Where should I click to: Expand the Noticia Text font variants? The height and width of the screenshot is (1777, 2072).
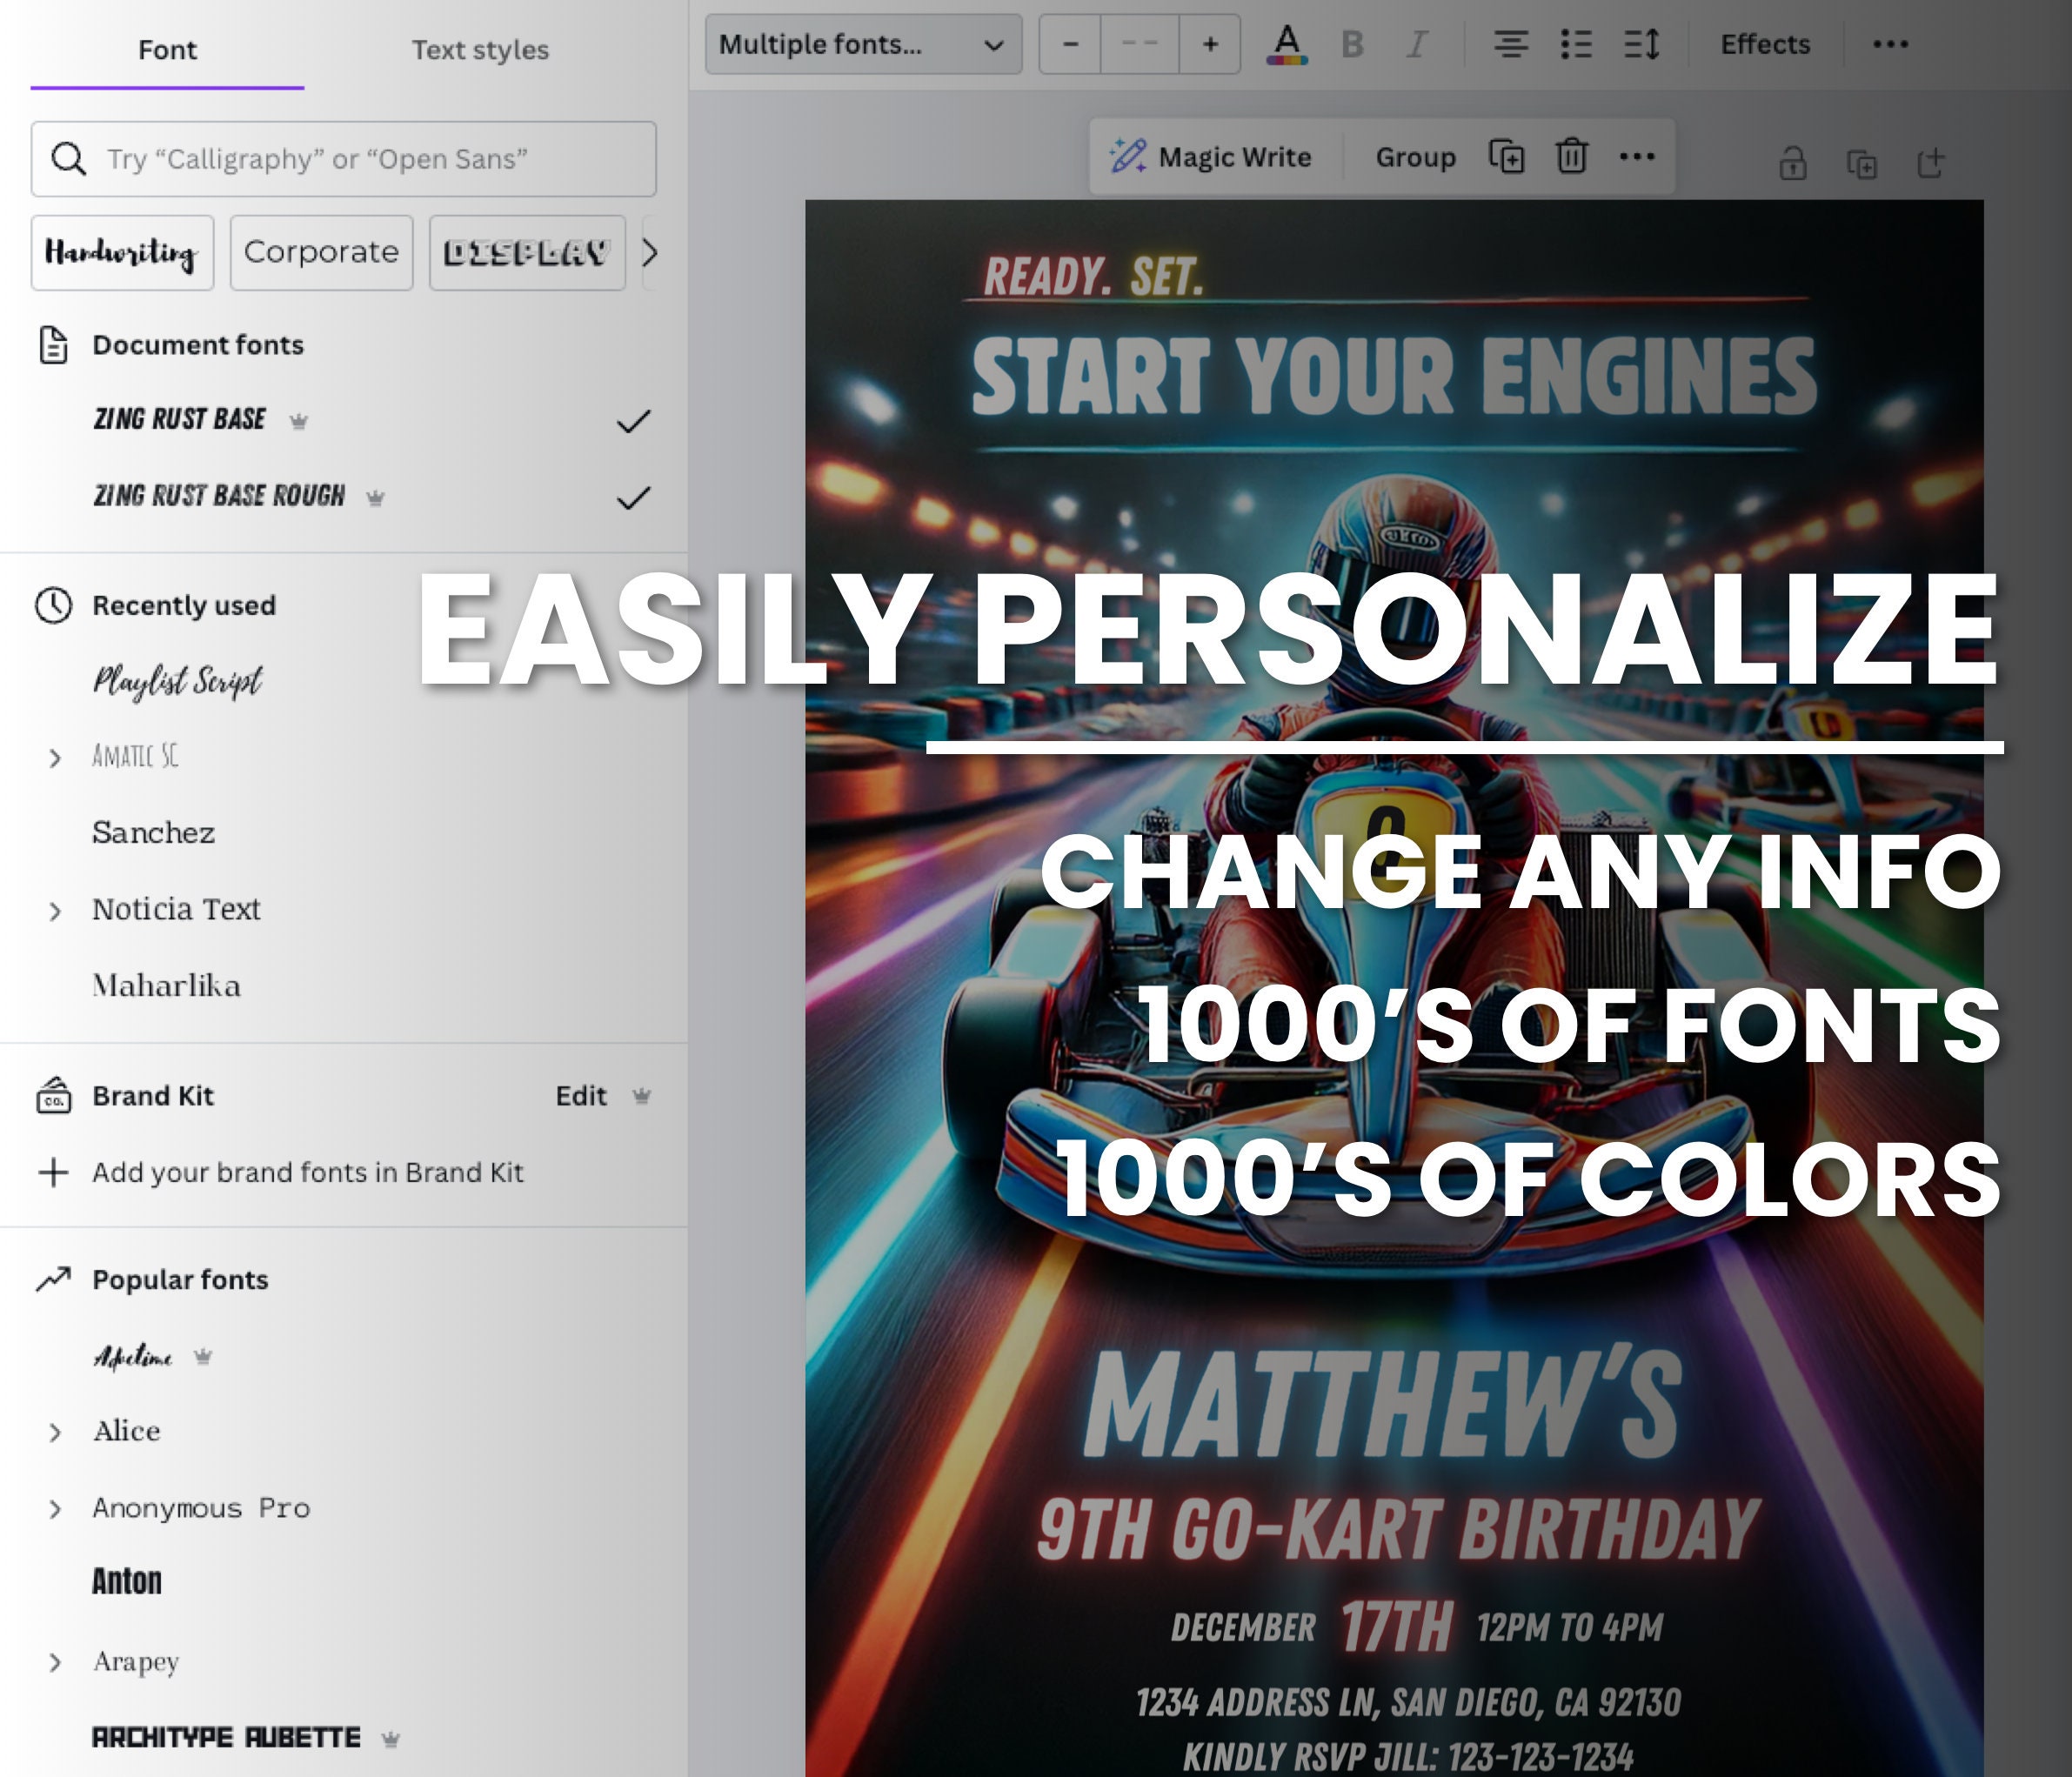point(55,911)
